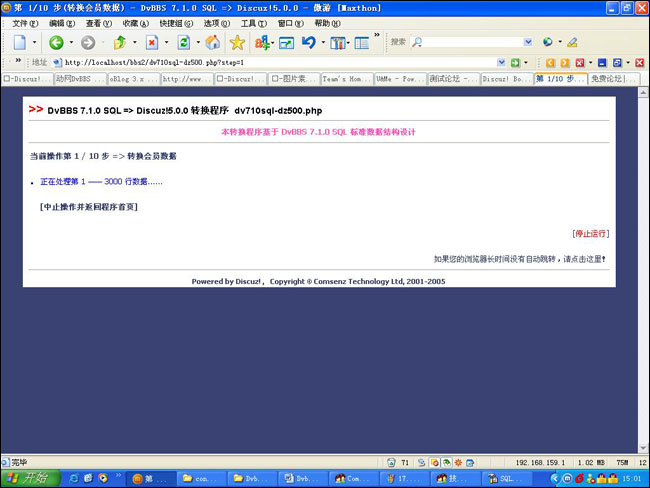Click the highlighter pen icon
This screenshot has height=488, width=650.
click(x=572, y=42)
